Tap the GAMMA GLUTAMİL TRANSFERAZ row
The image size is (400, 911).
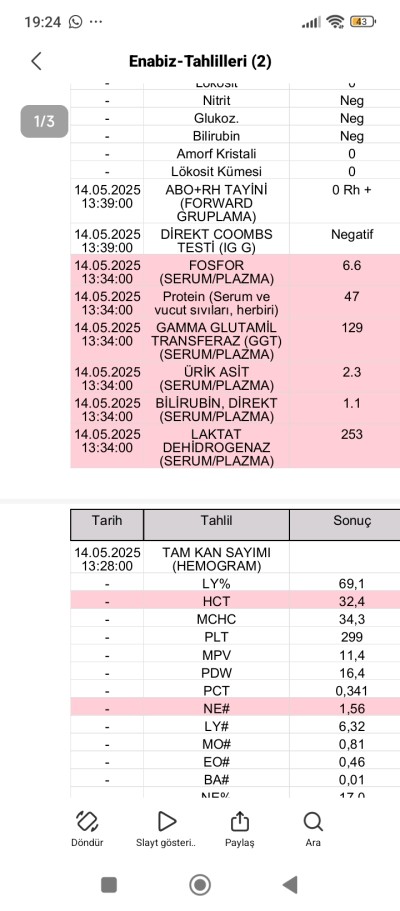pos(235,341)
